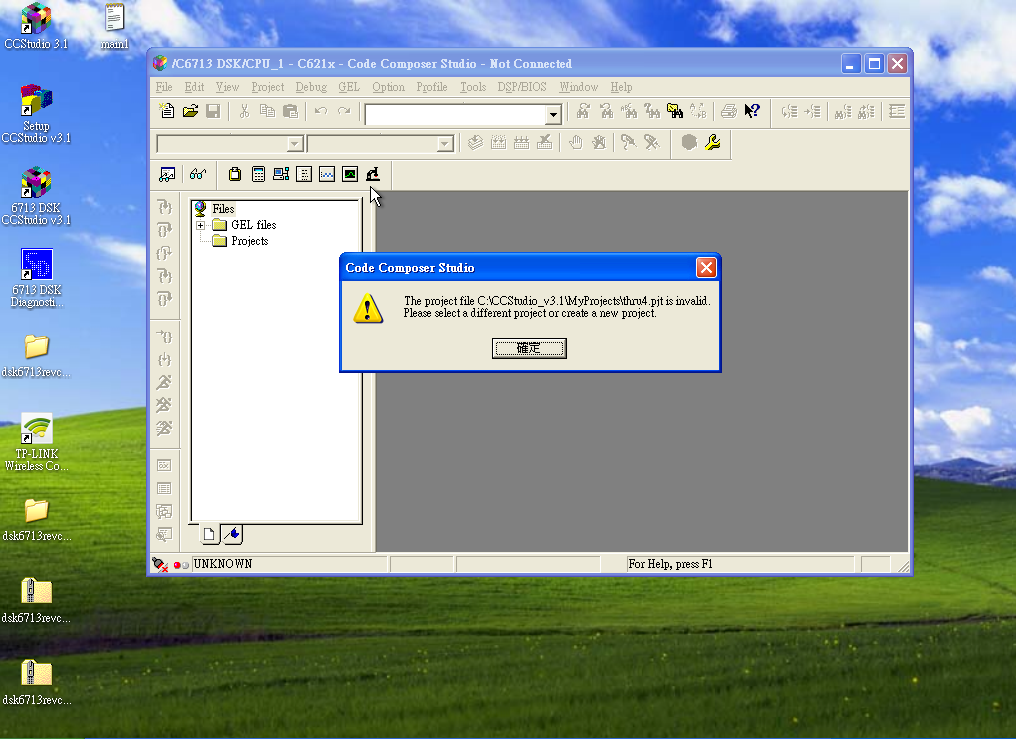Open the Help menu

point(621,87)
